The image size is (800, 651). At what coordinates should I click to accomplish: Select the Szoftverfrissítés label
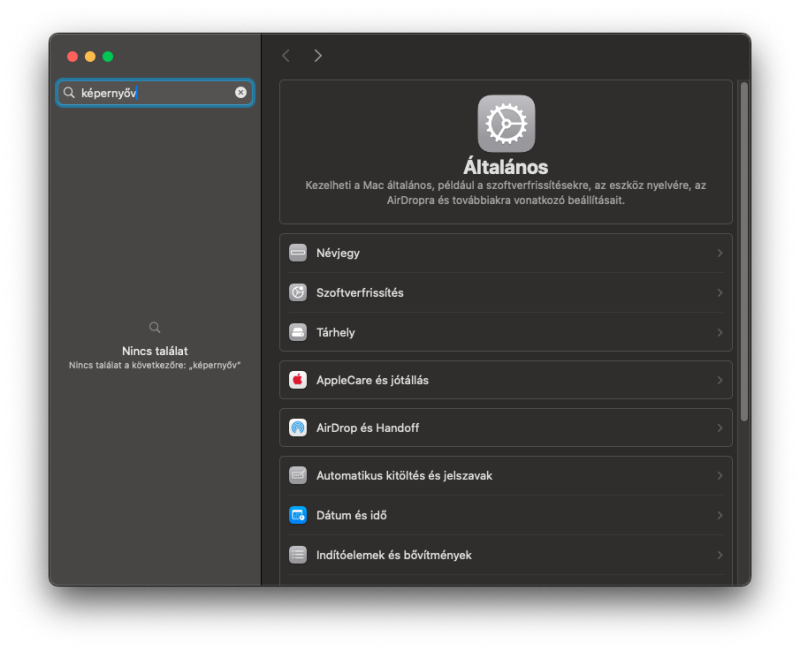point(360,293)
